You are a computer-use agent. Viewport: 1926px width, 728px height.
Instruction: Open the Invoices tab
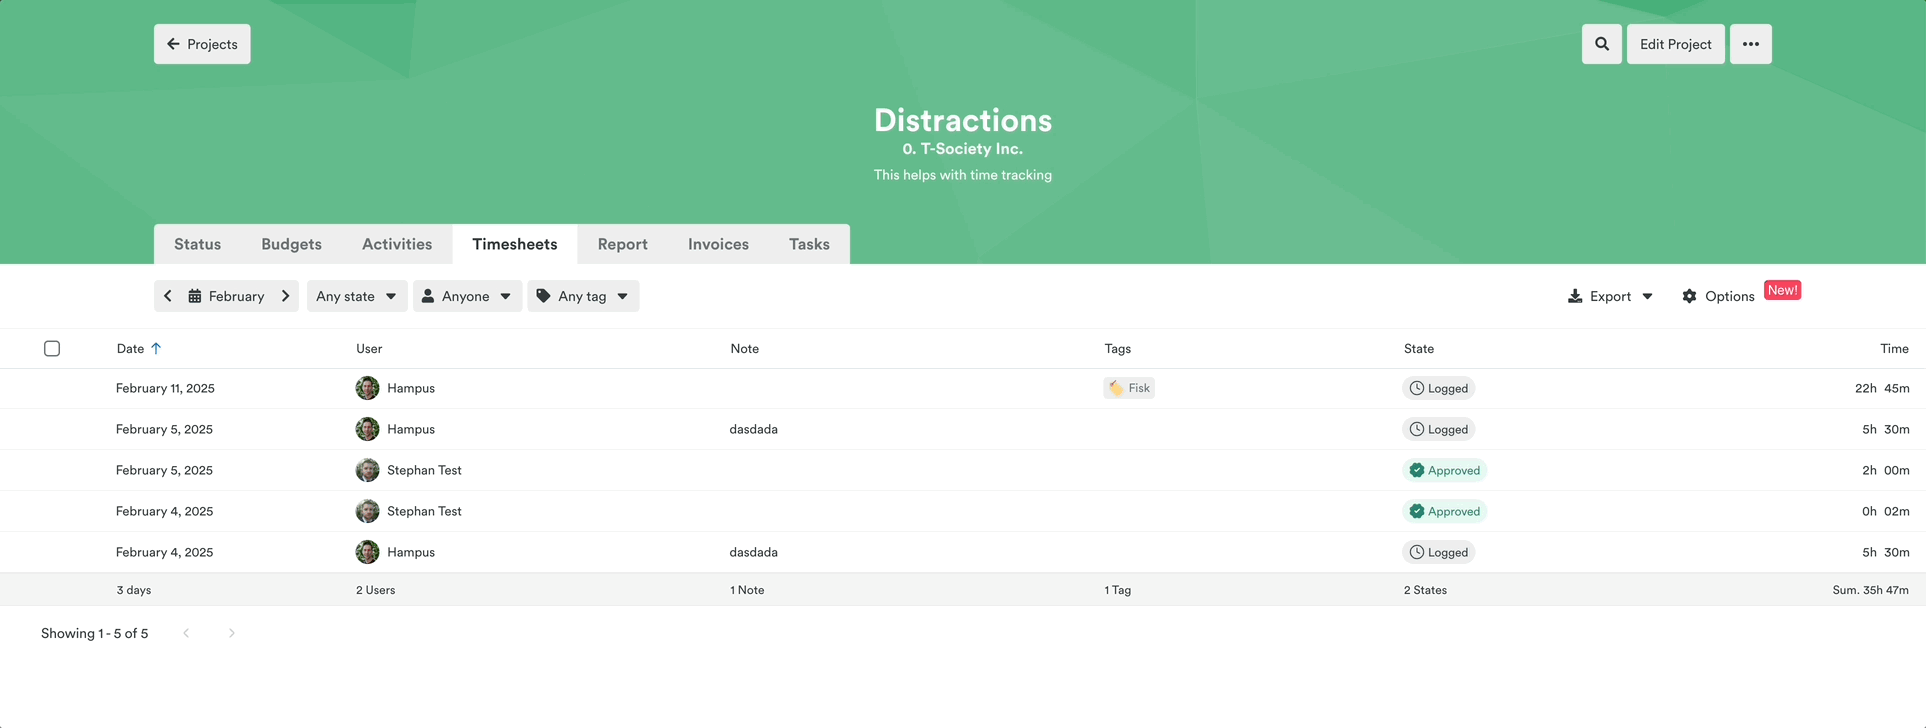click(718, 244)
